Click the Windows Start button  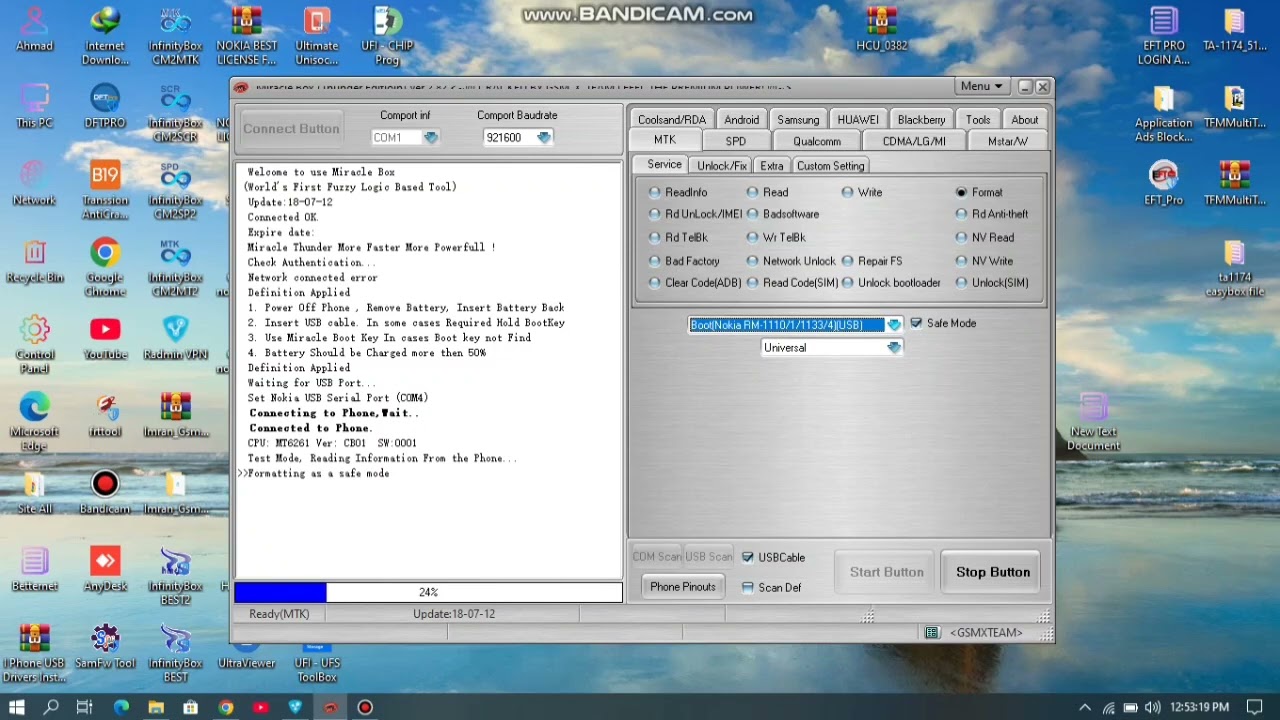pos(17,707)
